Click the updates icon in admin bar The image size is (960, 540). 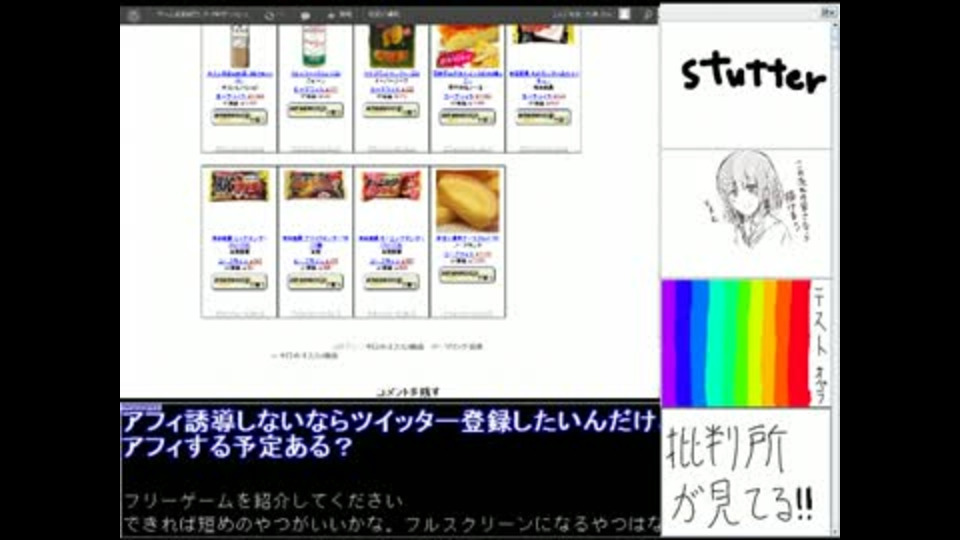(x=270, y=15)
